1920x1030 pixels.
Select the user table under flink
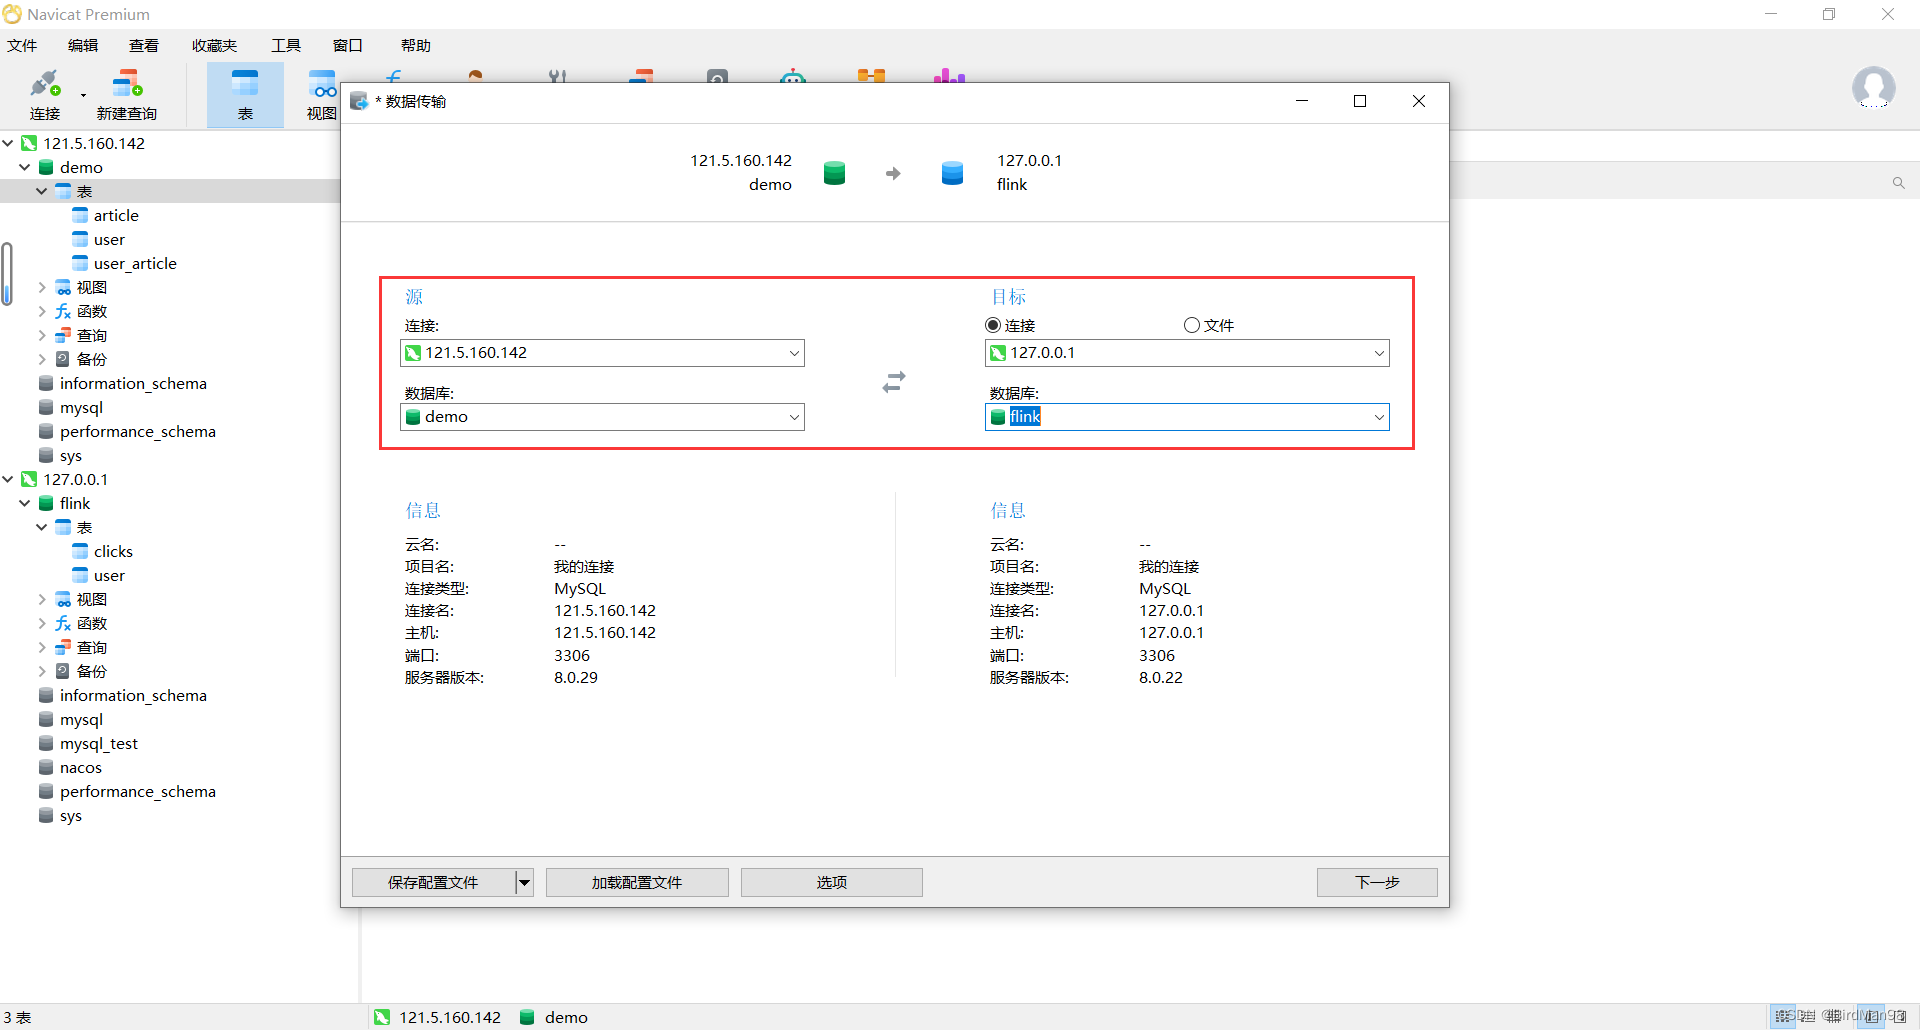pyautogui.click(x=109, y=575)
